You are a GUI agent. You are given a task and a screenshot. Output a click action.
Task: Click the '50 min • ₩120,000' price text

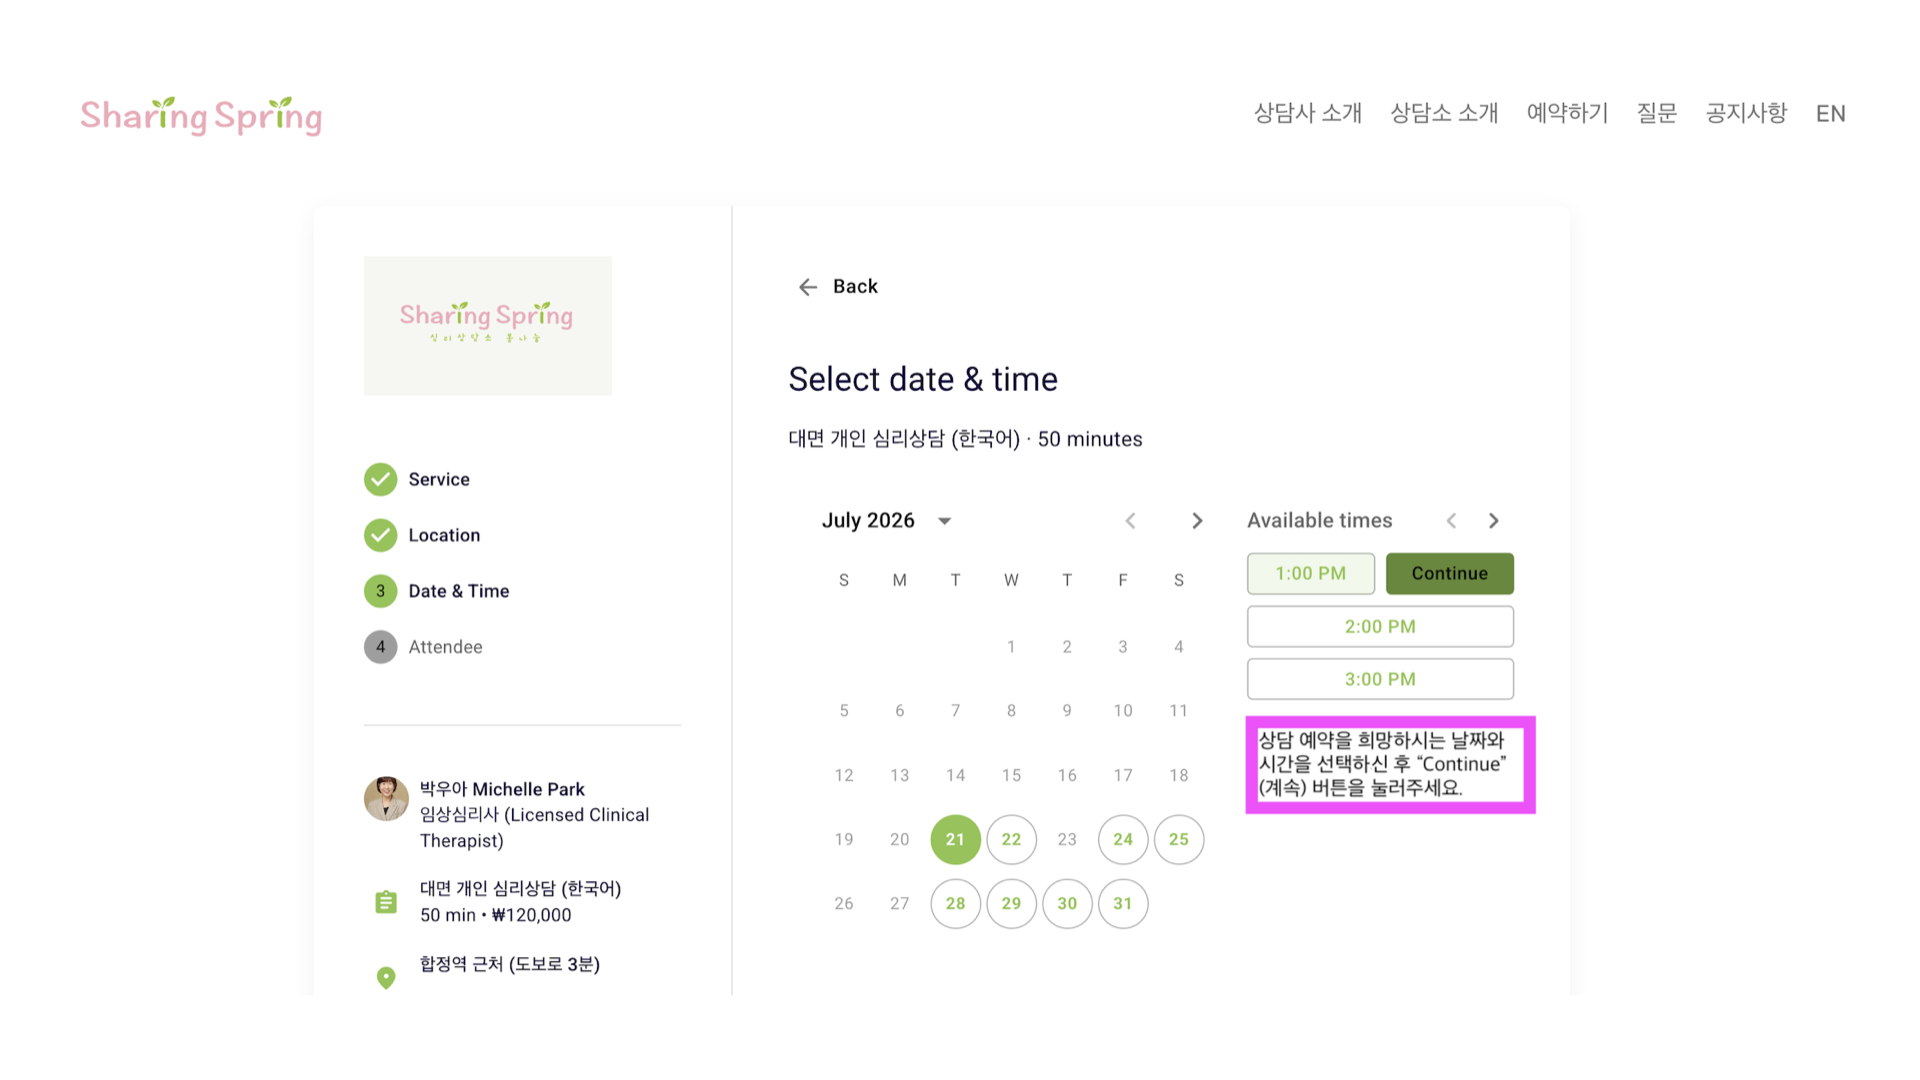click(x=496, y=916)
